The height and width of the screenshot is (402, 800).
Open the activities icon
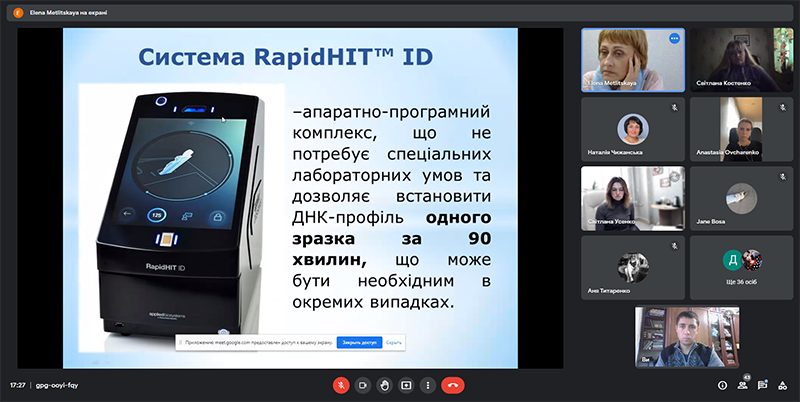[783, 386]
